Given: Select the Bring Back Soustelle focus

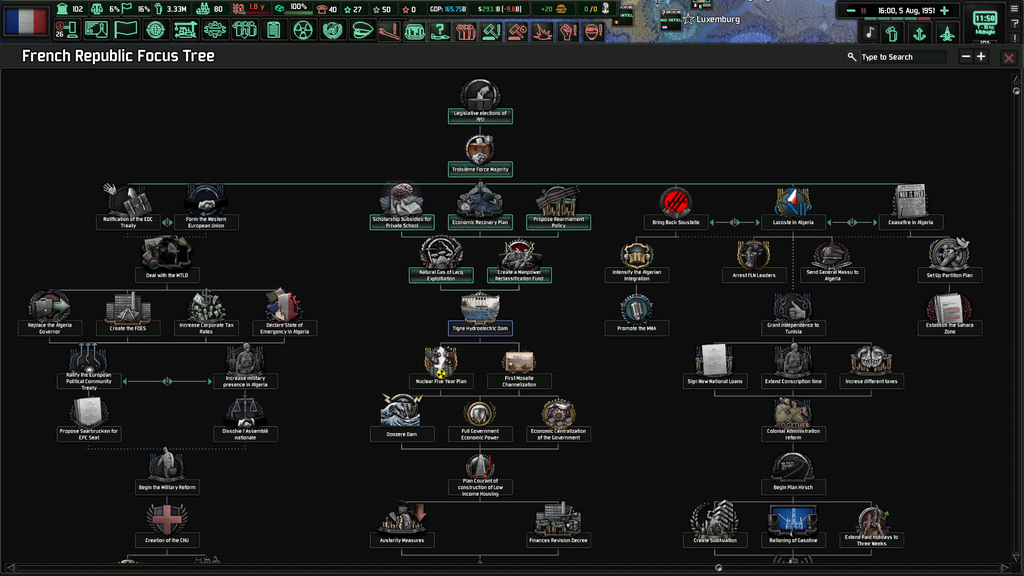Looking at the screenshot, I should coord(676,206).
